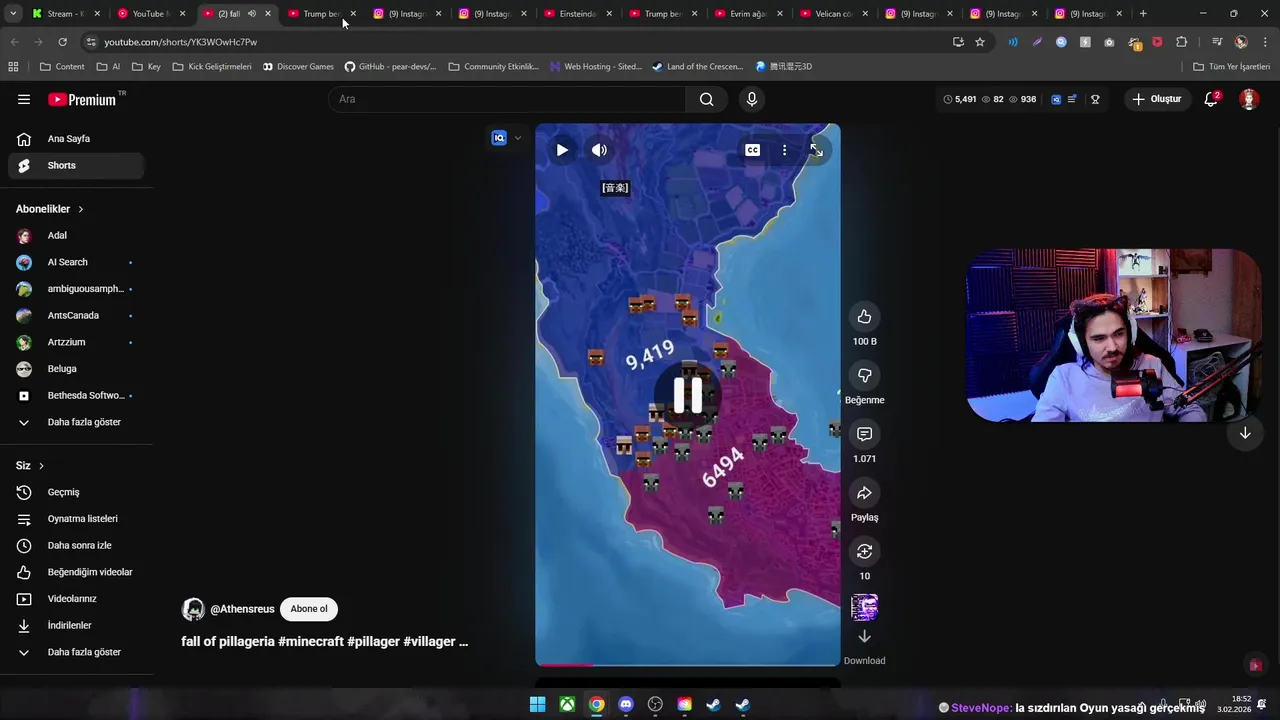Open the Athensreus channel avatar
Image resolution: width=1280 pixels, height=720 pixels.
tap(193, 610)
